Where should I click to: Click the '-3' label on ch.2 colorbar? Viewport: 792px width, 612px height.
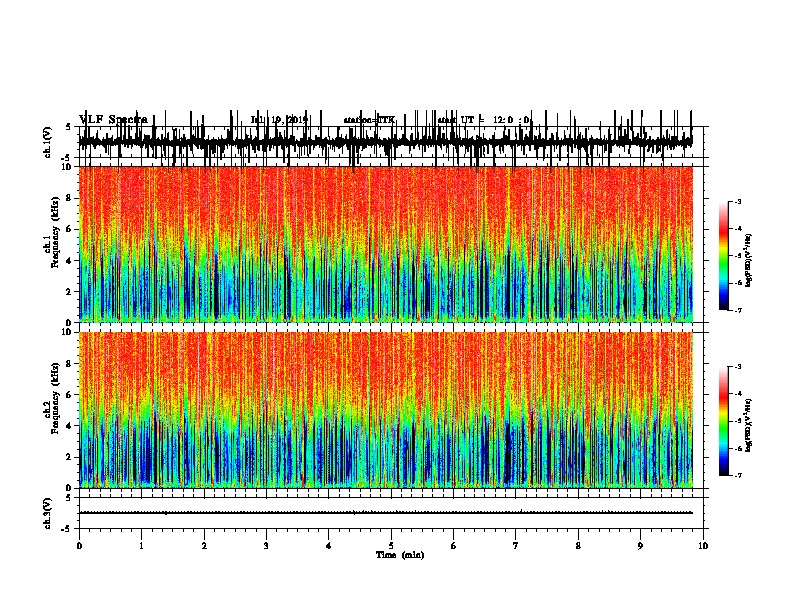738,367
